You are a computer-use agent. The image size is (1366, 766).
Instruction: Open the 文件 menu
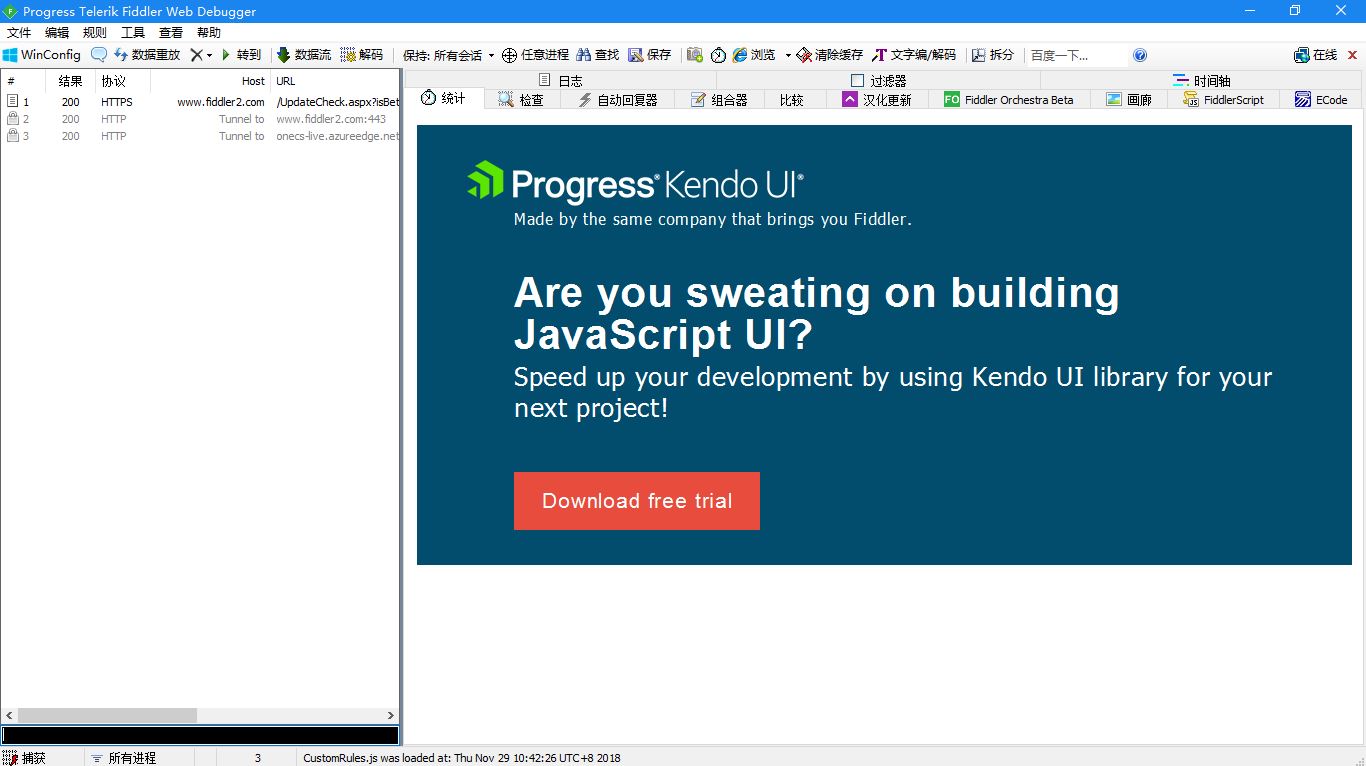[19, 33]
